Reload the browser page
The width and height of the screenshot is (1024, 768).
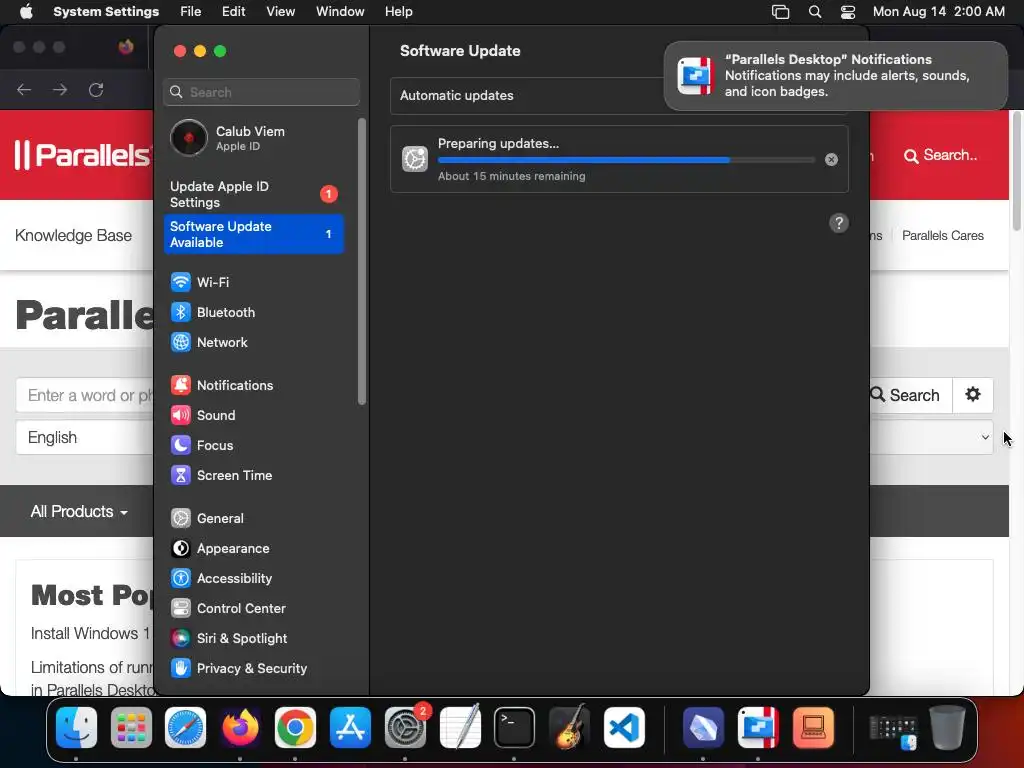pos(96,90)
